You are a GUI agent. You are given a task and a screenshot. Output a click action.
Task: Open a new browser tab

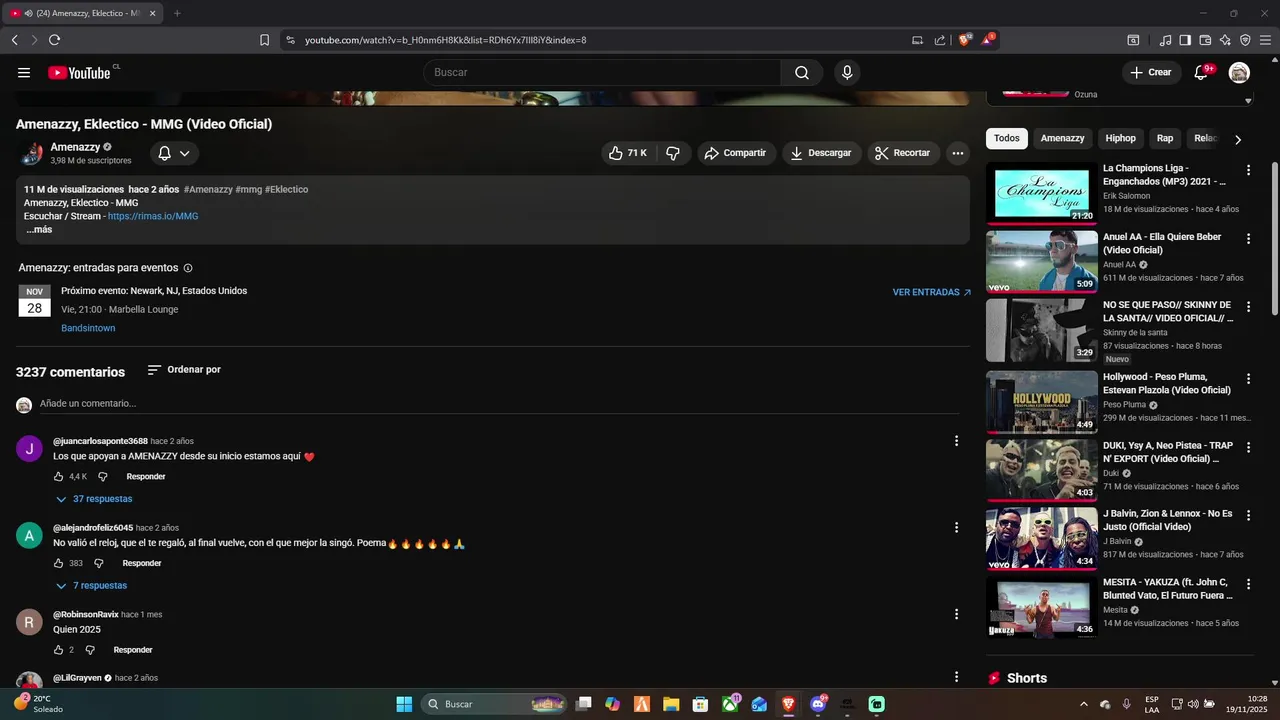177,13
